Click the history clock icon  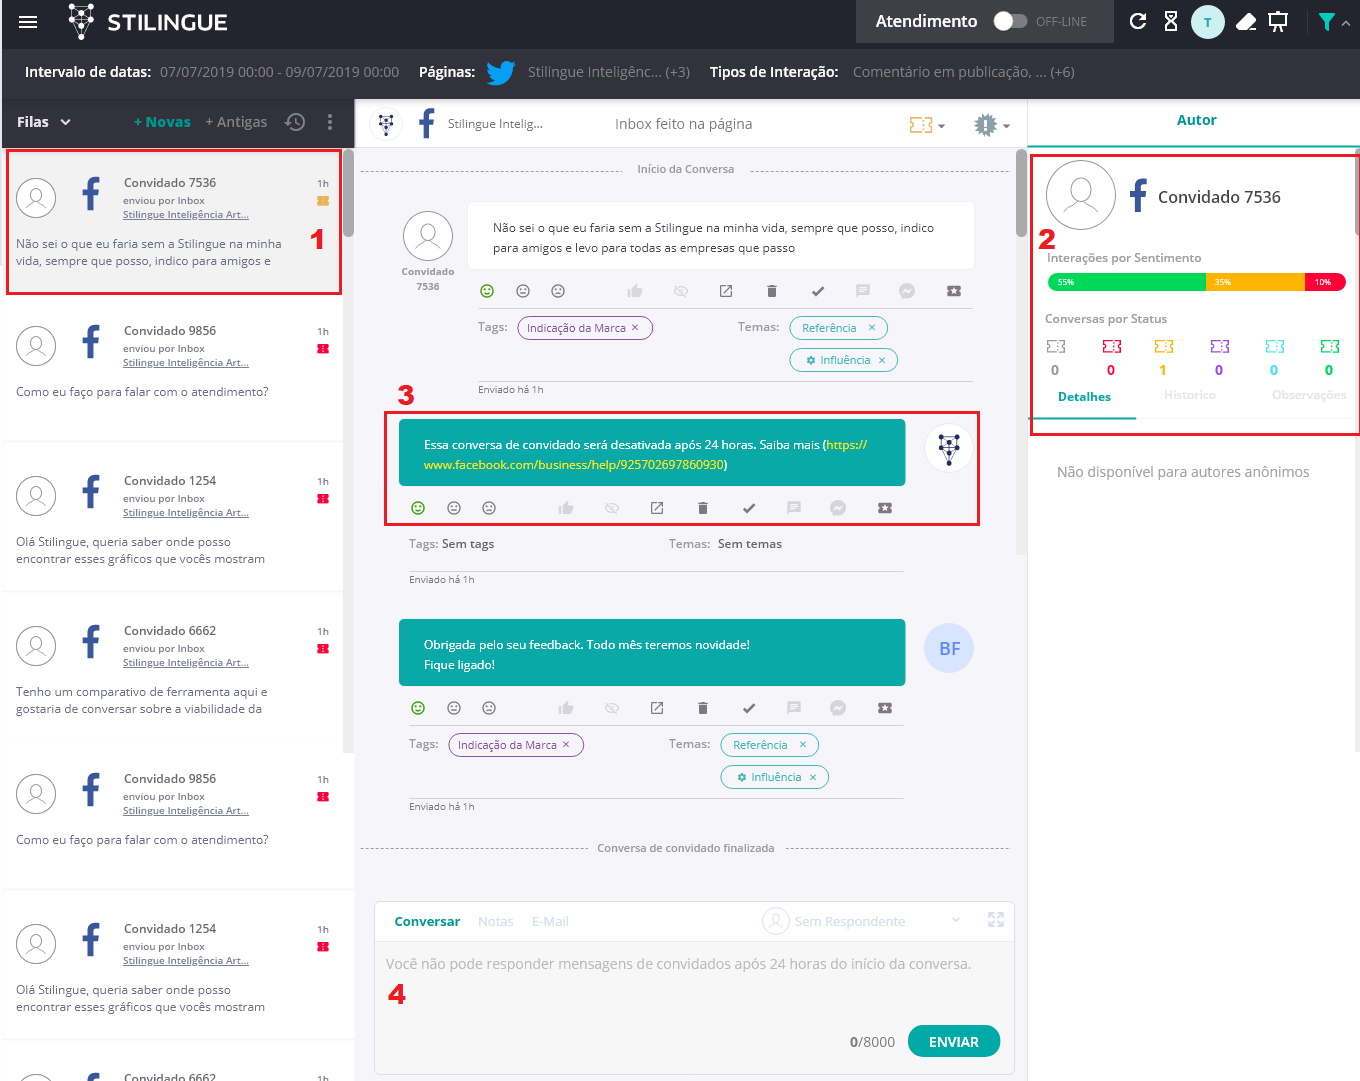click(x=295, y=122)
